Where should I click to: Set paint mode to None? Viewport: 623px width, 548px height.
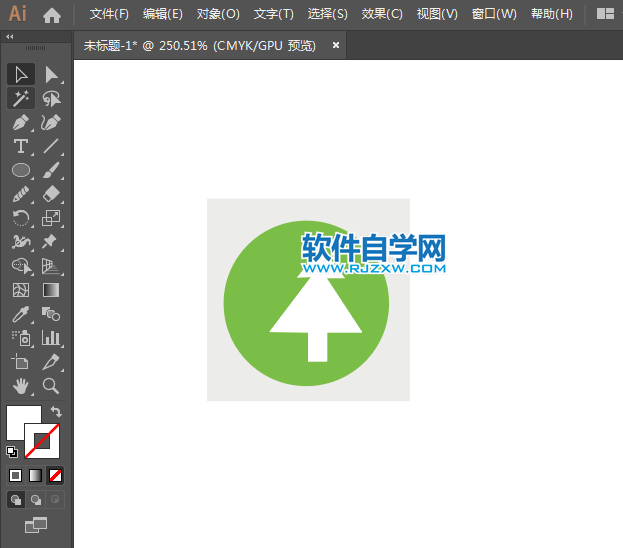coord(55,475)
